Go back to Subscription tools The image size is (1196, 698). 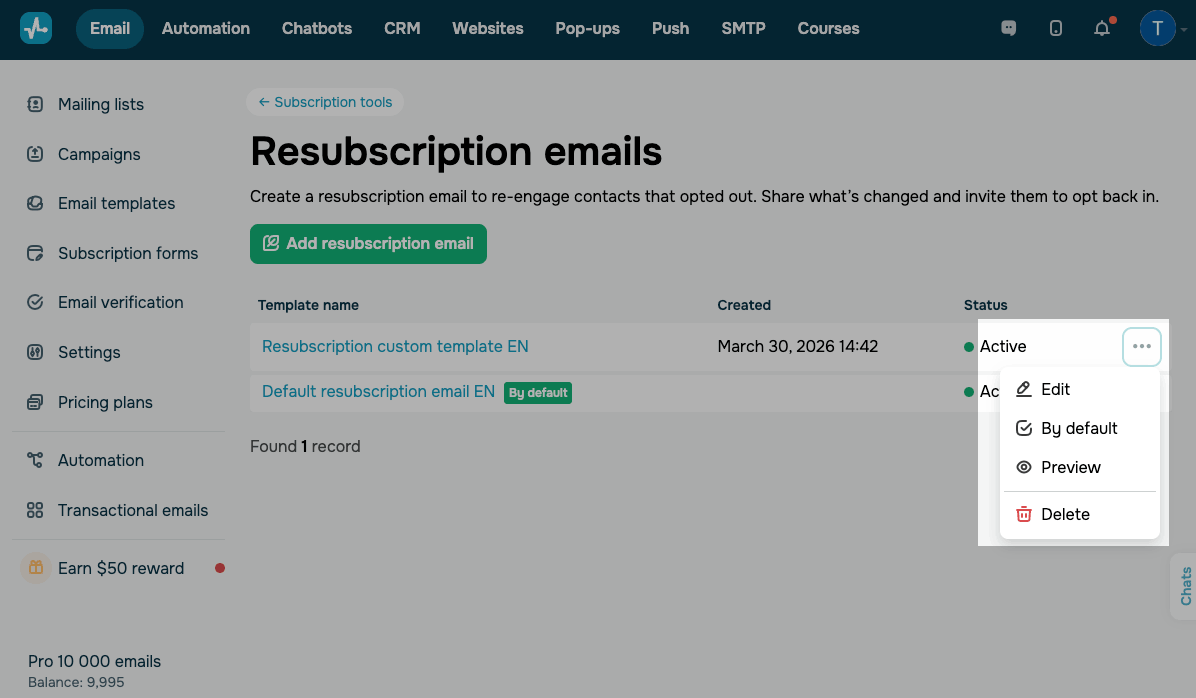tap(325, 102)
